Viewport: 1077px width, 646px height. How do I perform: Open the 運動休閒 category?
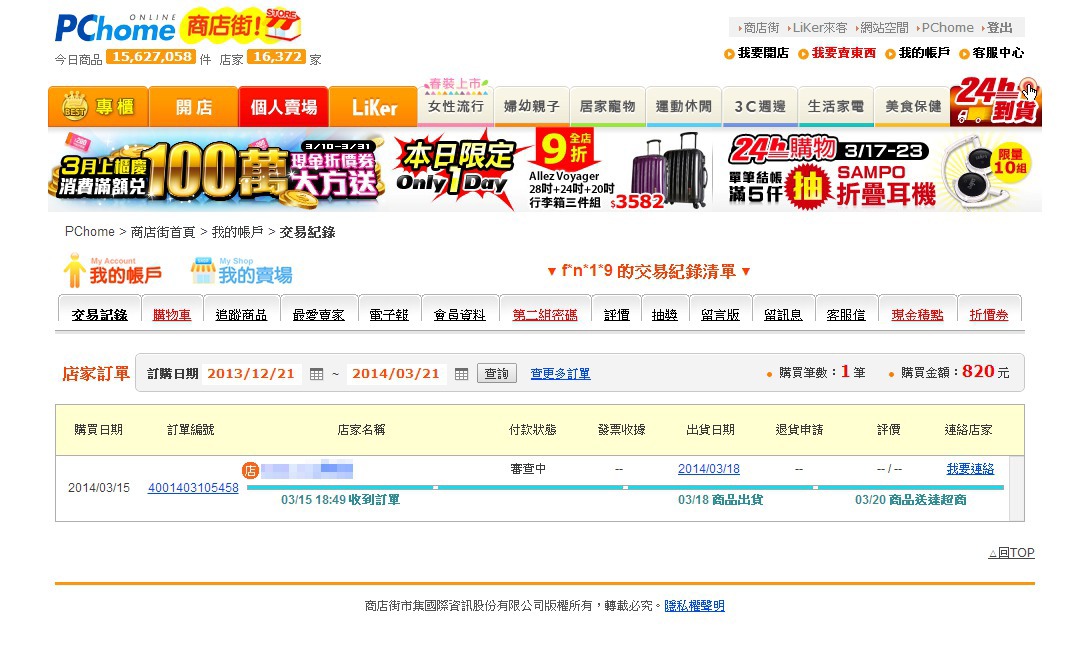tap(683, 106)
